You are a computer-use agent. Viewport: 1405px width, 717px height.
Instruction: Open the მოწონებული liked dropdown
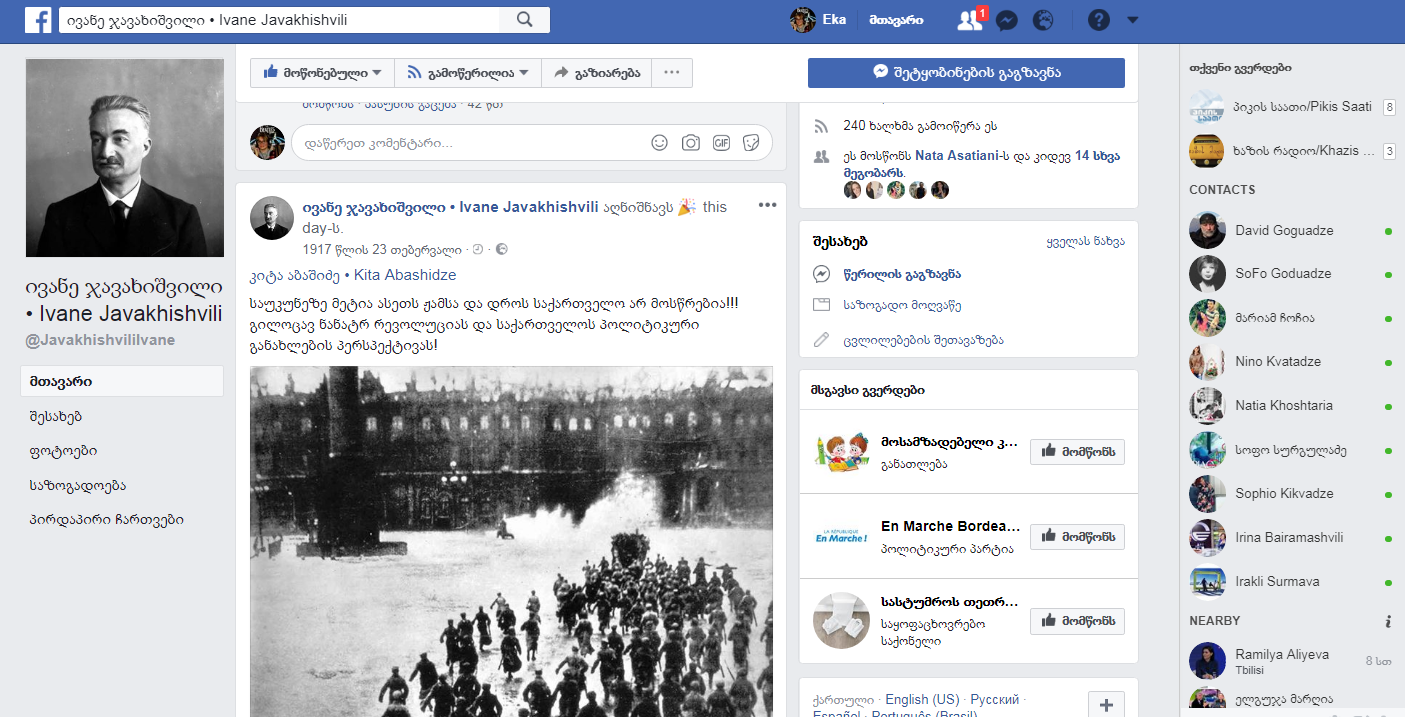pyautogui.click(x=322, y=72)
